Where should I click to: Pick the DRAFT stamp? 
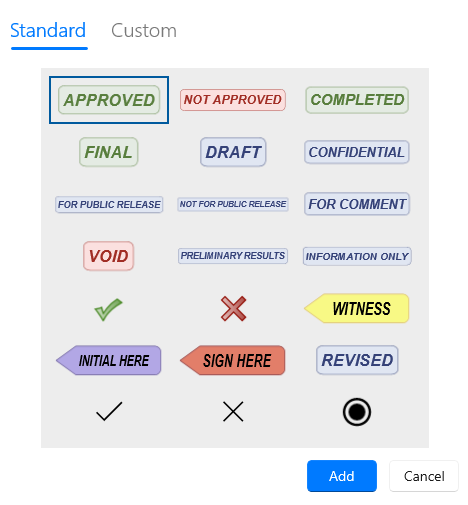click(233, 152)
